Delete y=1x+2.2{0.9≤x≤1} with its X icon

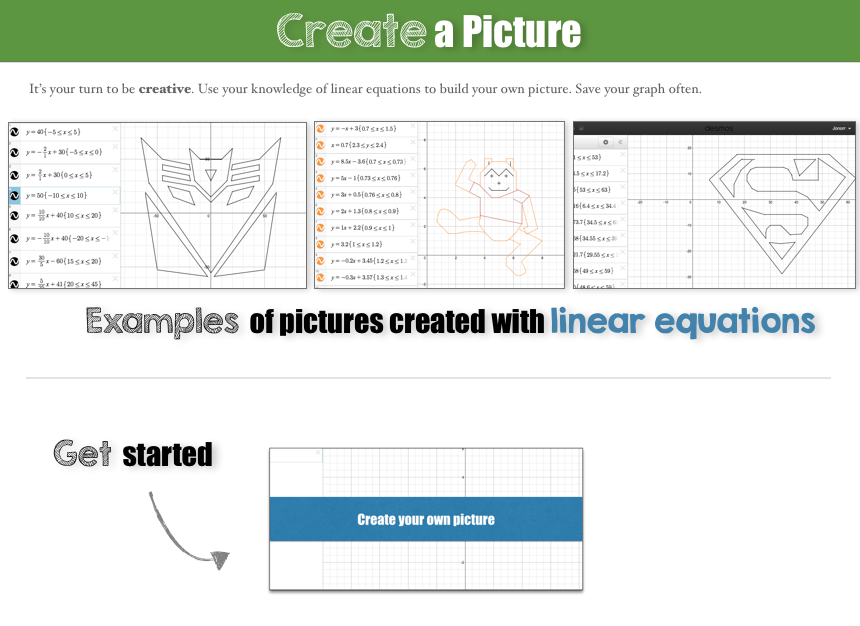(413, 225)
